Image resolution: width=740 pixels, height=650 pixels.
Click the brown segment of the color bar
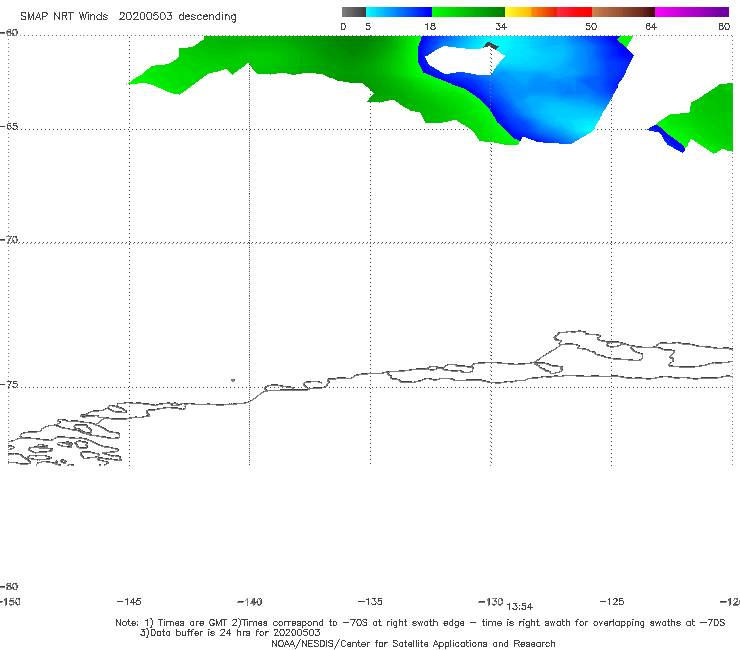pyautogui.click(x=623, y=12)
